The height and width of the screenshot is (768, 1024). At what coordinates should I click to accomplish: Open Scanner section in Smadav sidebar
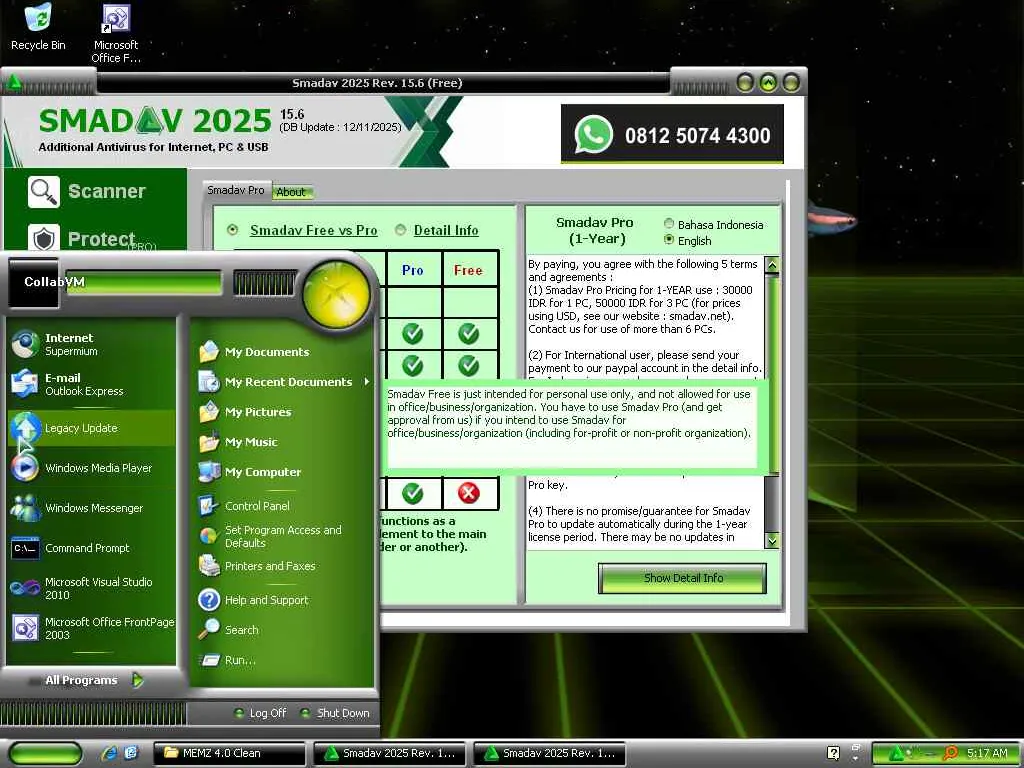(88, 191)
